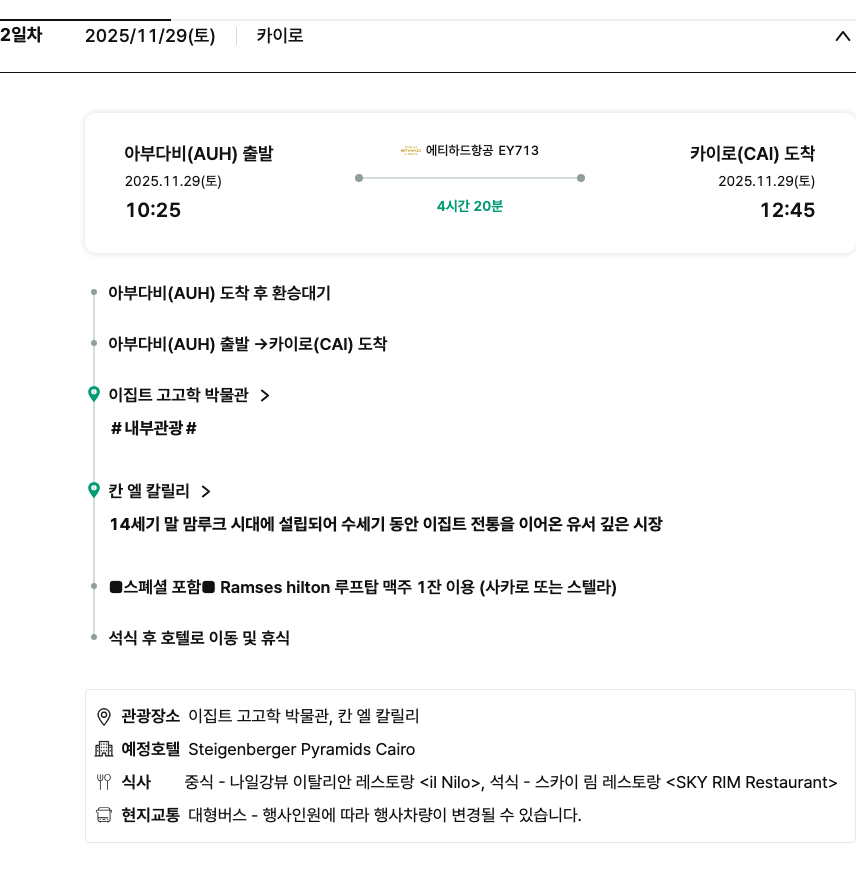Click the 예정호텔 building icon

[103, 749]
